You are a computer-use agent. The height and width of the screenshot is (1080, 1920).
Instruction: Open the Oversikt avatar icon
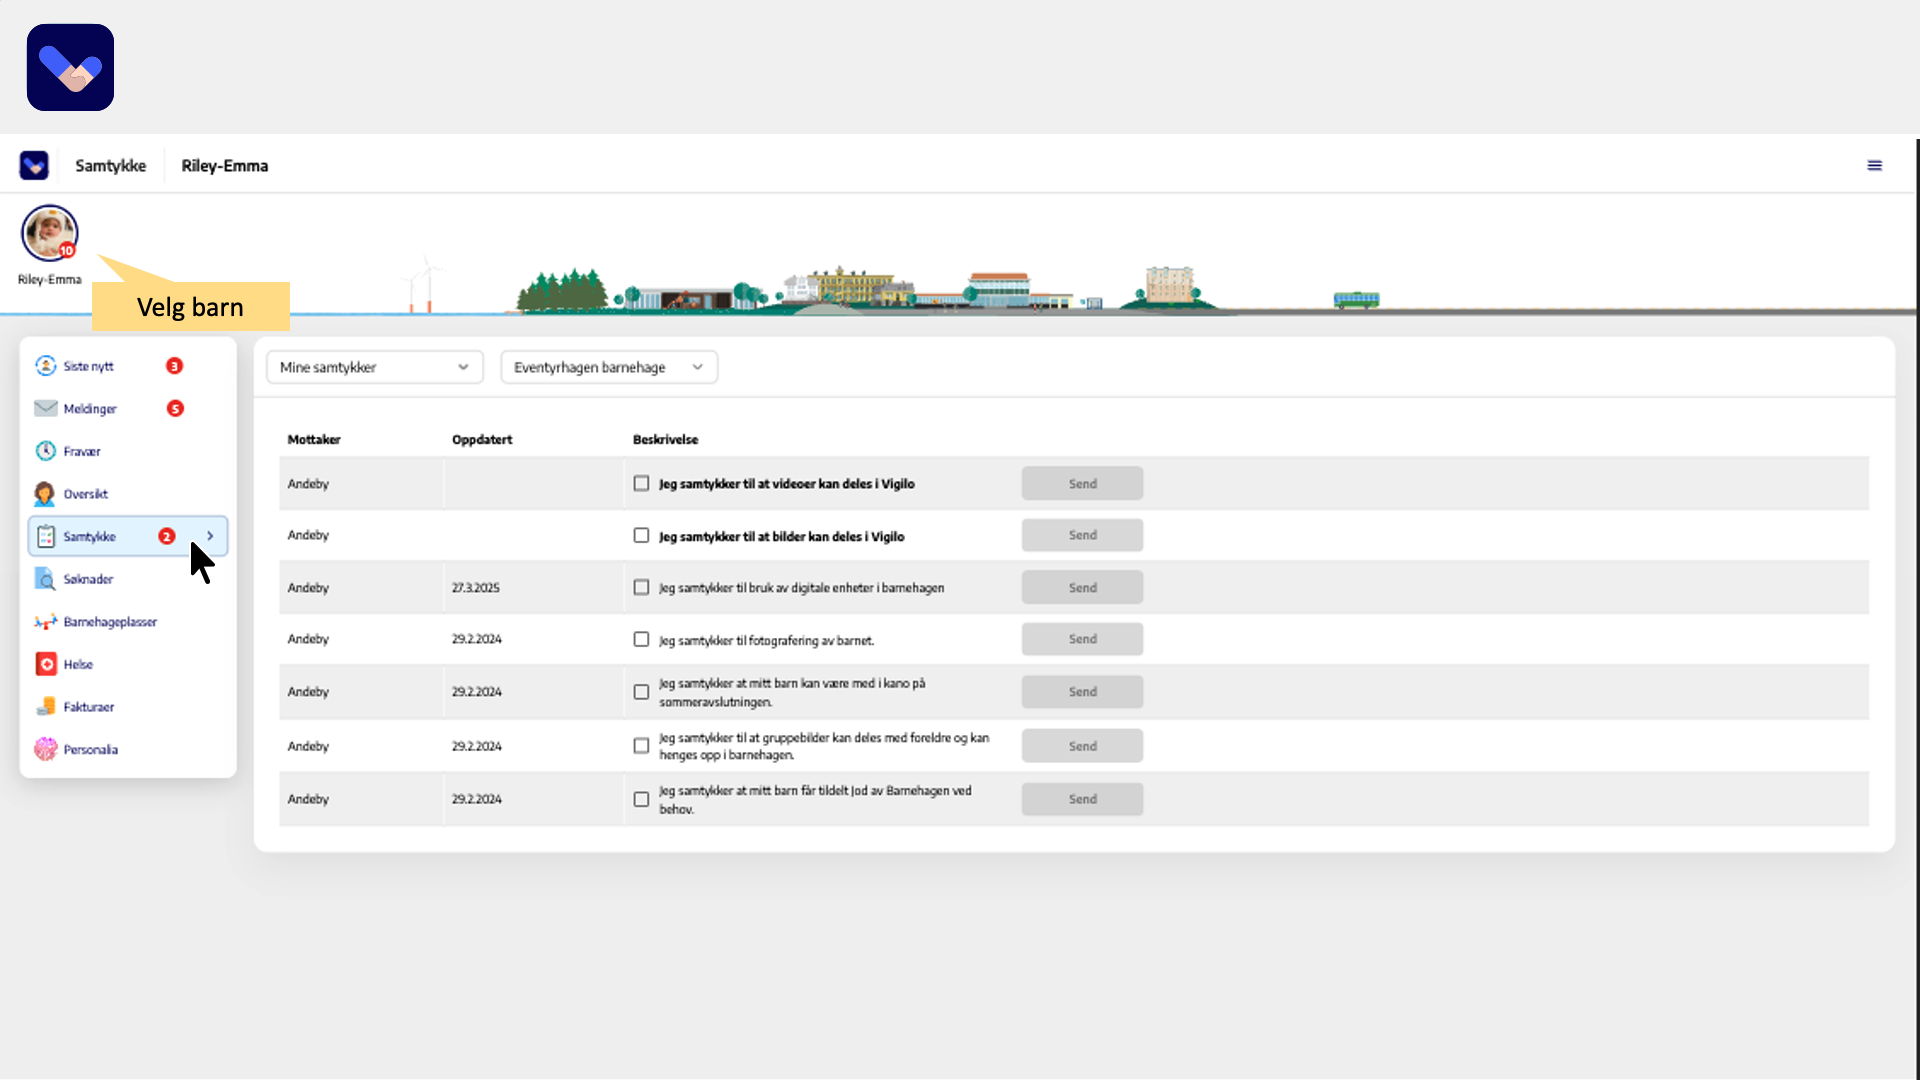[x=45, y=494]
